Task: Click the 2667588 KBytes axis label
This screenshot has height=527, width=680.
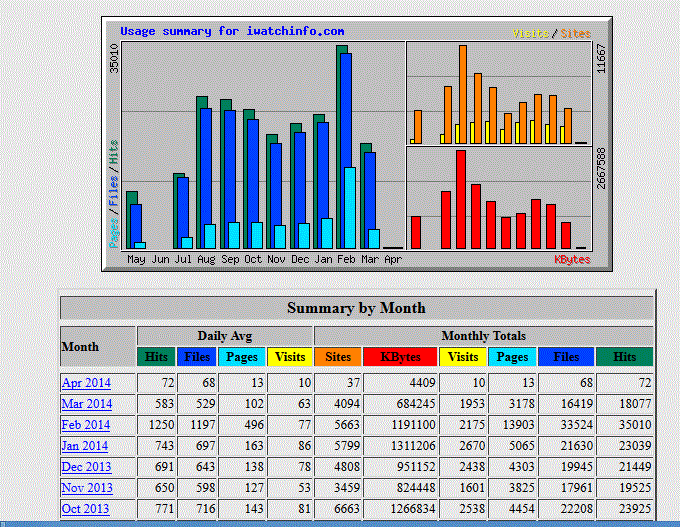Action: point(601,169)
